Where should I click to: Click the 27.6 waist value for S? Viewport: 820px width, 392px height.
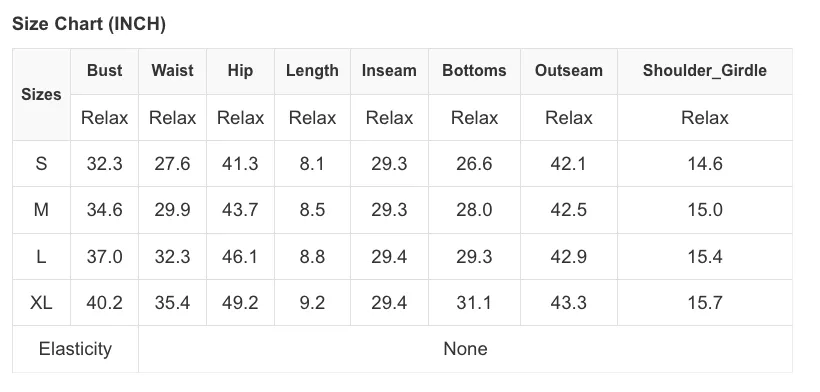pyautogui.click(x=173, y=164)
